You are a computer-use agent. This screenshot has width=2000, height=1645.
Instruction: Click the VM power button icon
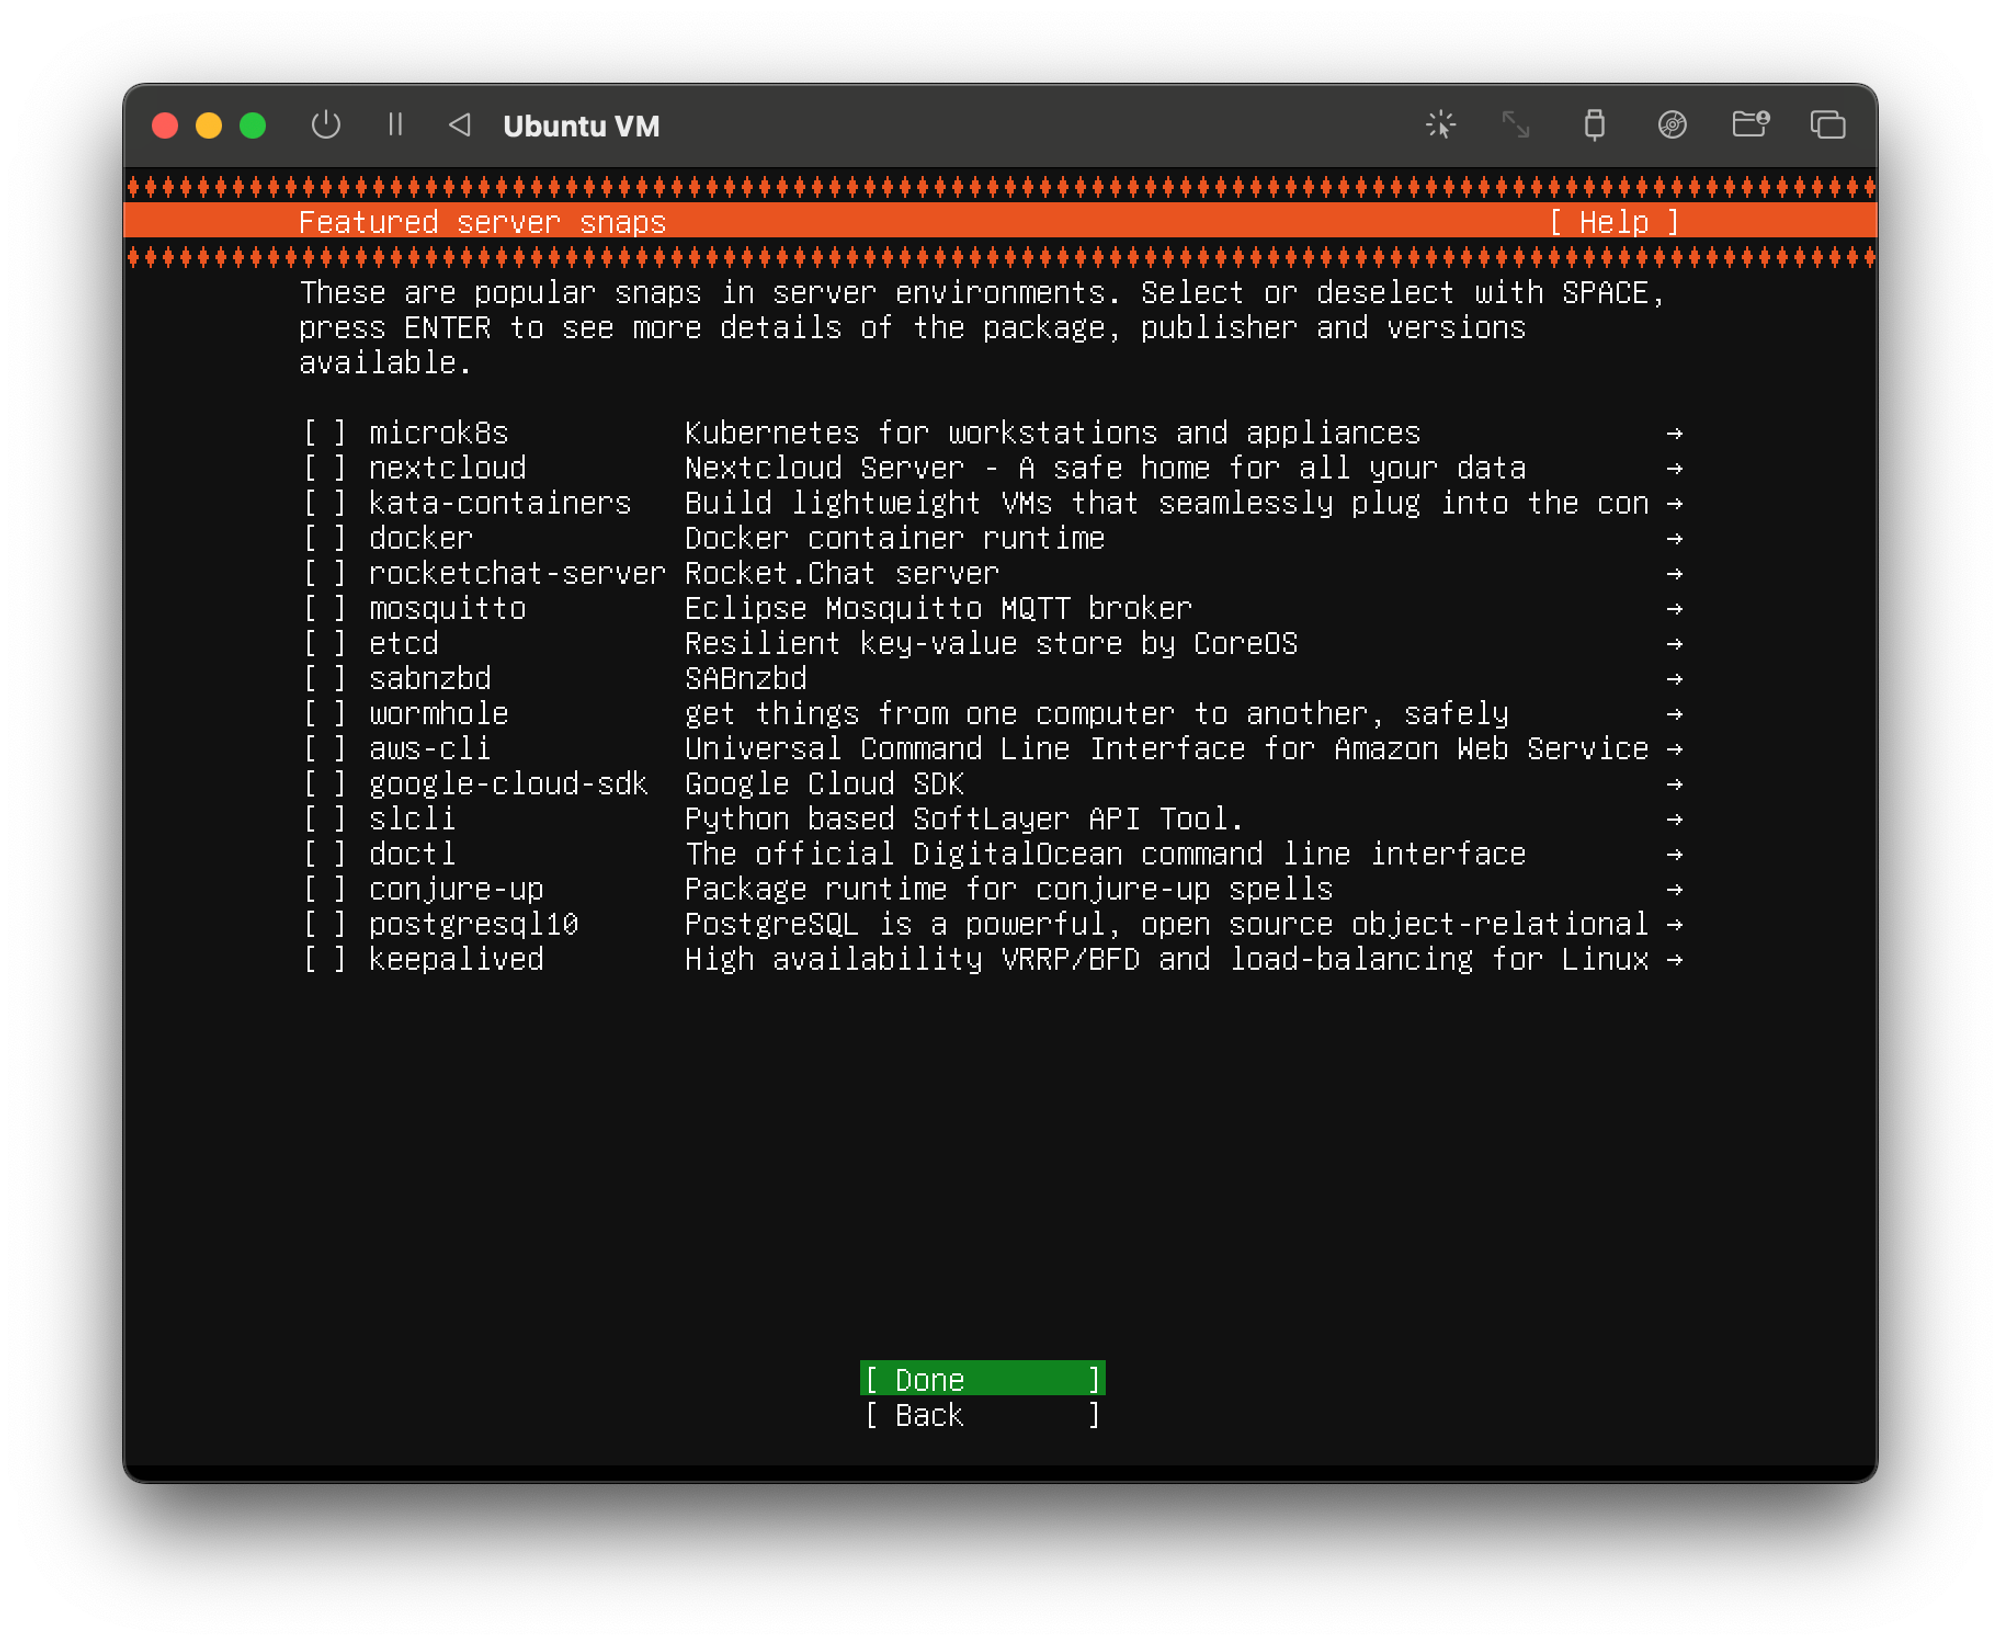click(326, 125)
